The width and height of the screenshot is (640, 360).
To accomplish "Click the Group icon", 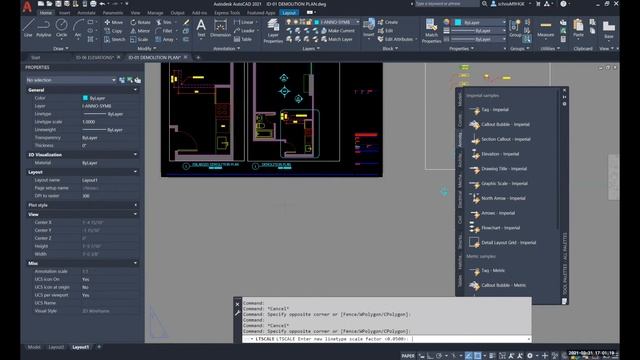I will (515, 28).
